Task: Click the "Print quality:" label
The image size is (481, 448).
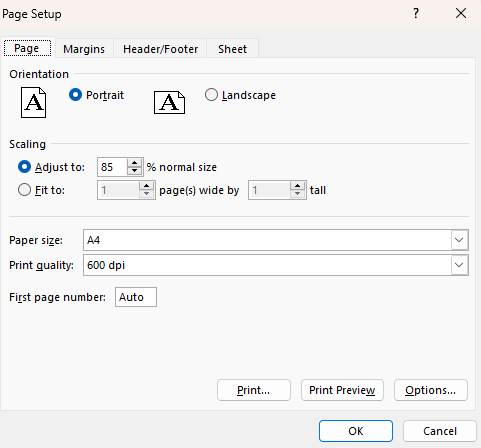Action: (41, 265)
